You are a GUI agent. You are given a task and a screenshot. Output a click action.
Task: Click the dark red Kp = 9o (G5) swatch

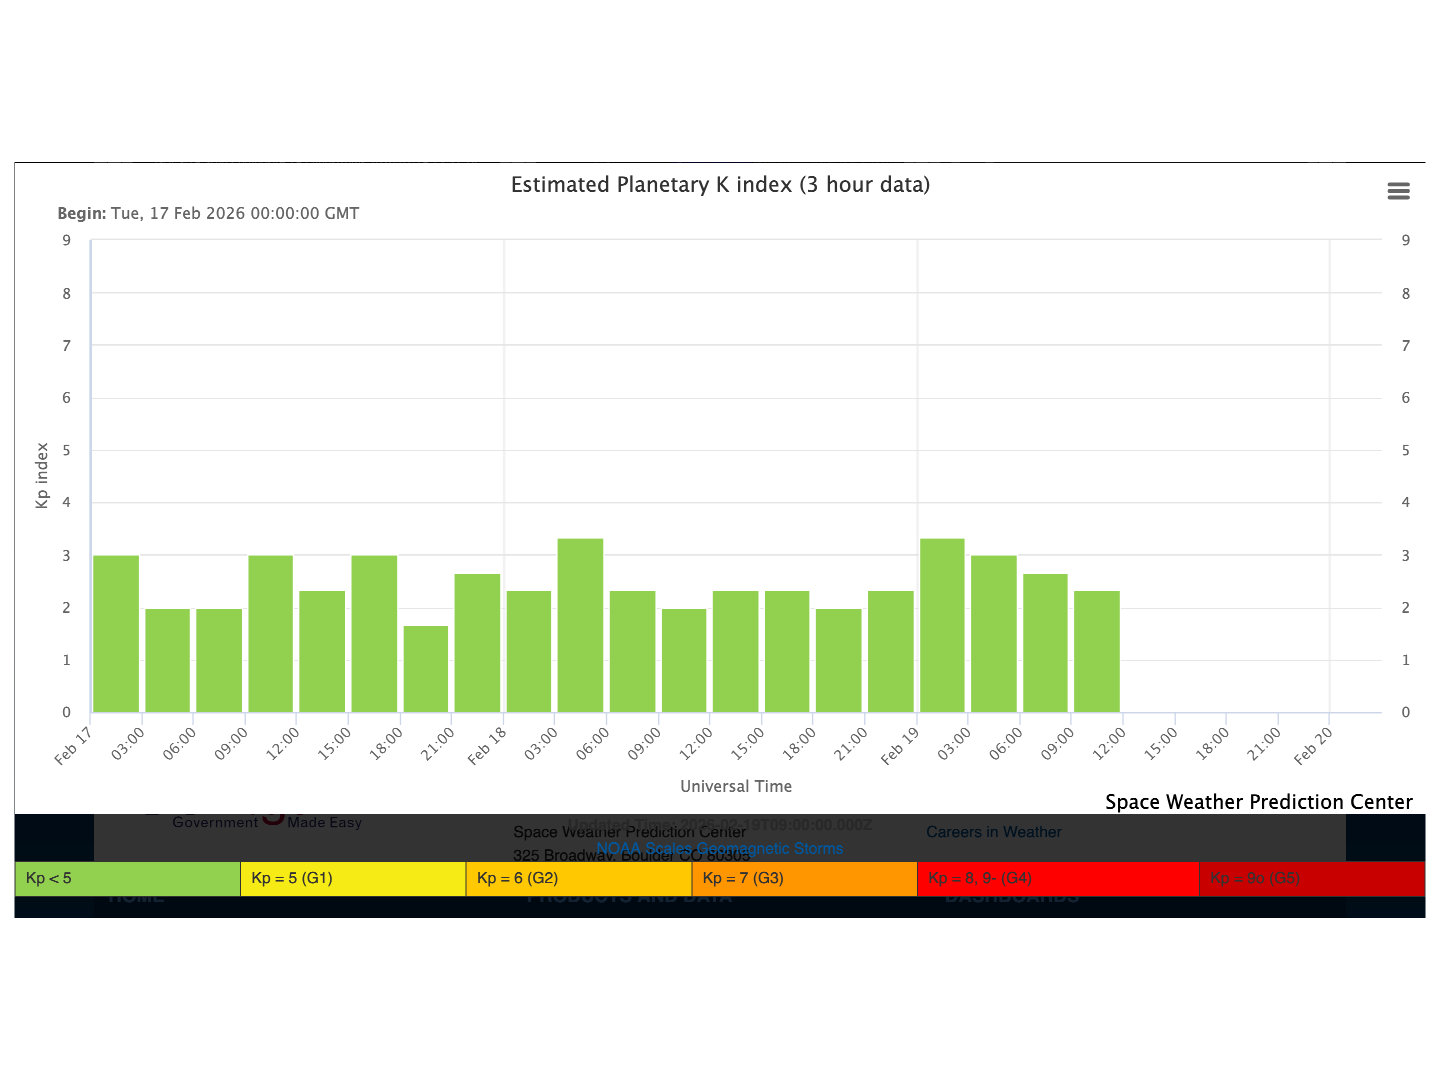pos(1311,878)
